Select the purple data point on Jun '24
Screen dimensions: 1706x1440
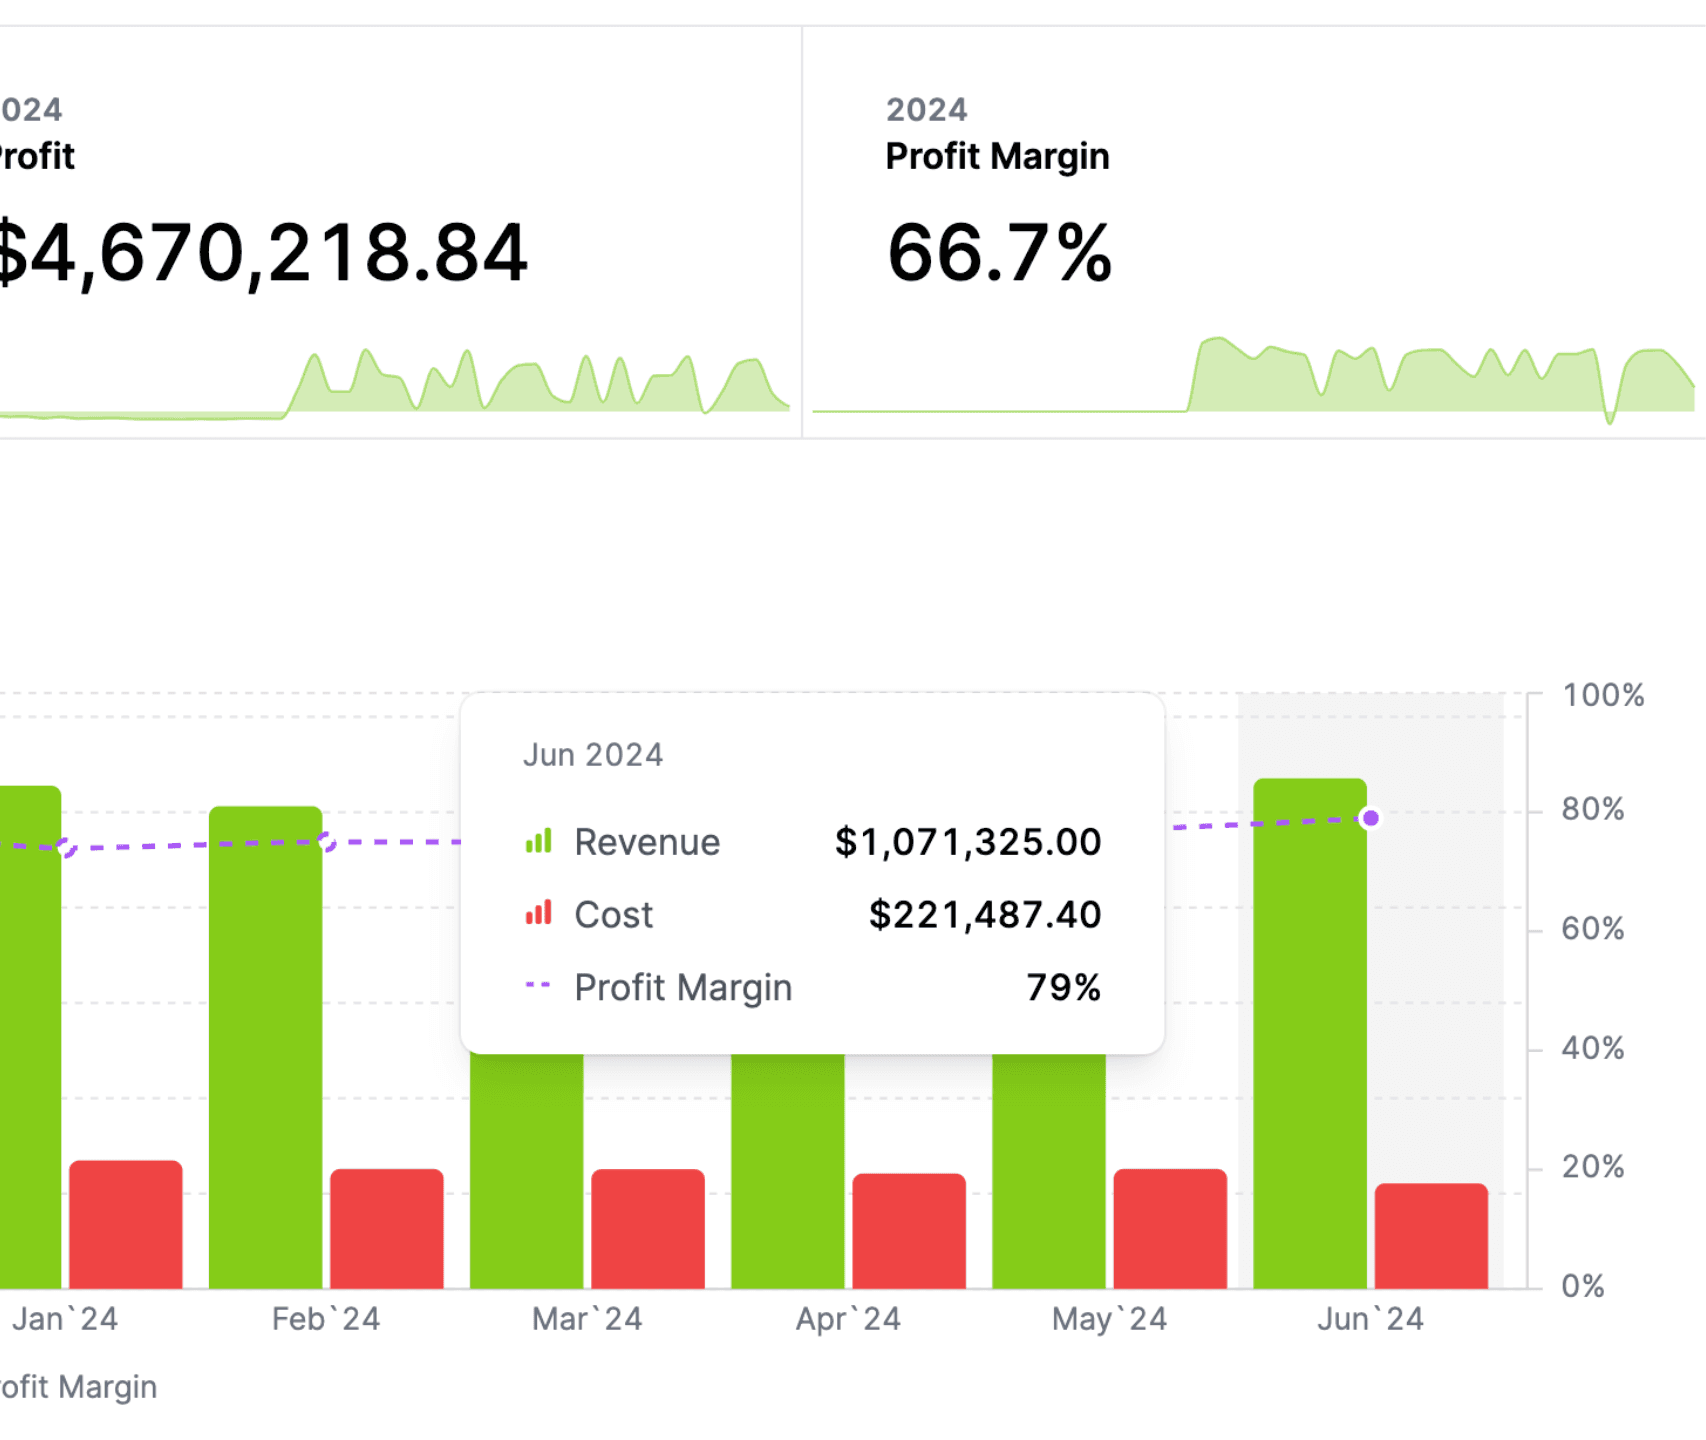[x=1369, y=817]
